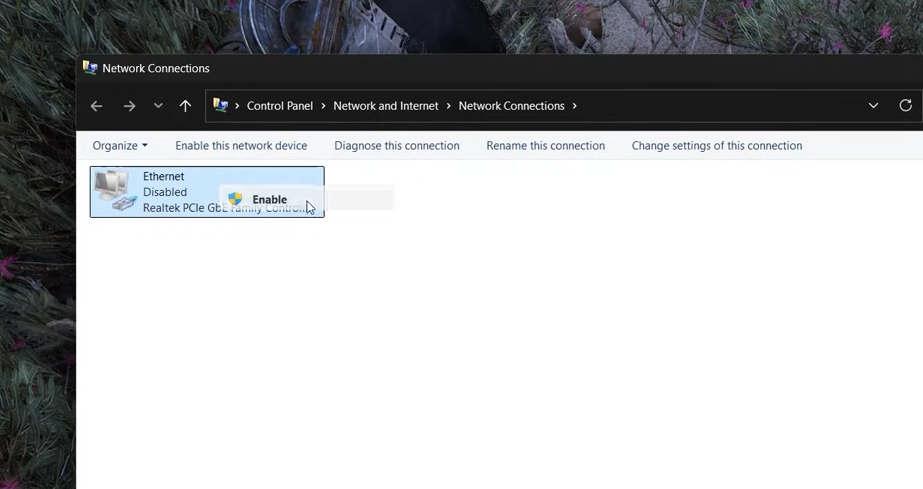Go up one level with the Up arrow
This screenshot has width=923, height=489.
click(x=185, y=106)
